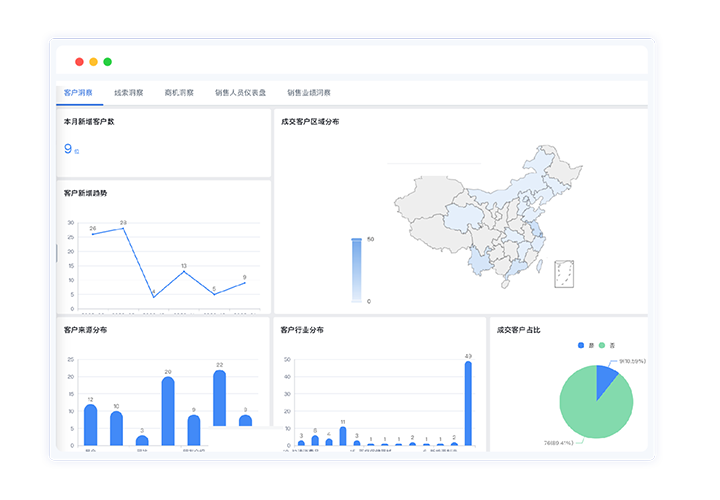720x500 pixels.
Task: Toggle the green 否 legend item
Action: (x=606, y=345)
